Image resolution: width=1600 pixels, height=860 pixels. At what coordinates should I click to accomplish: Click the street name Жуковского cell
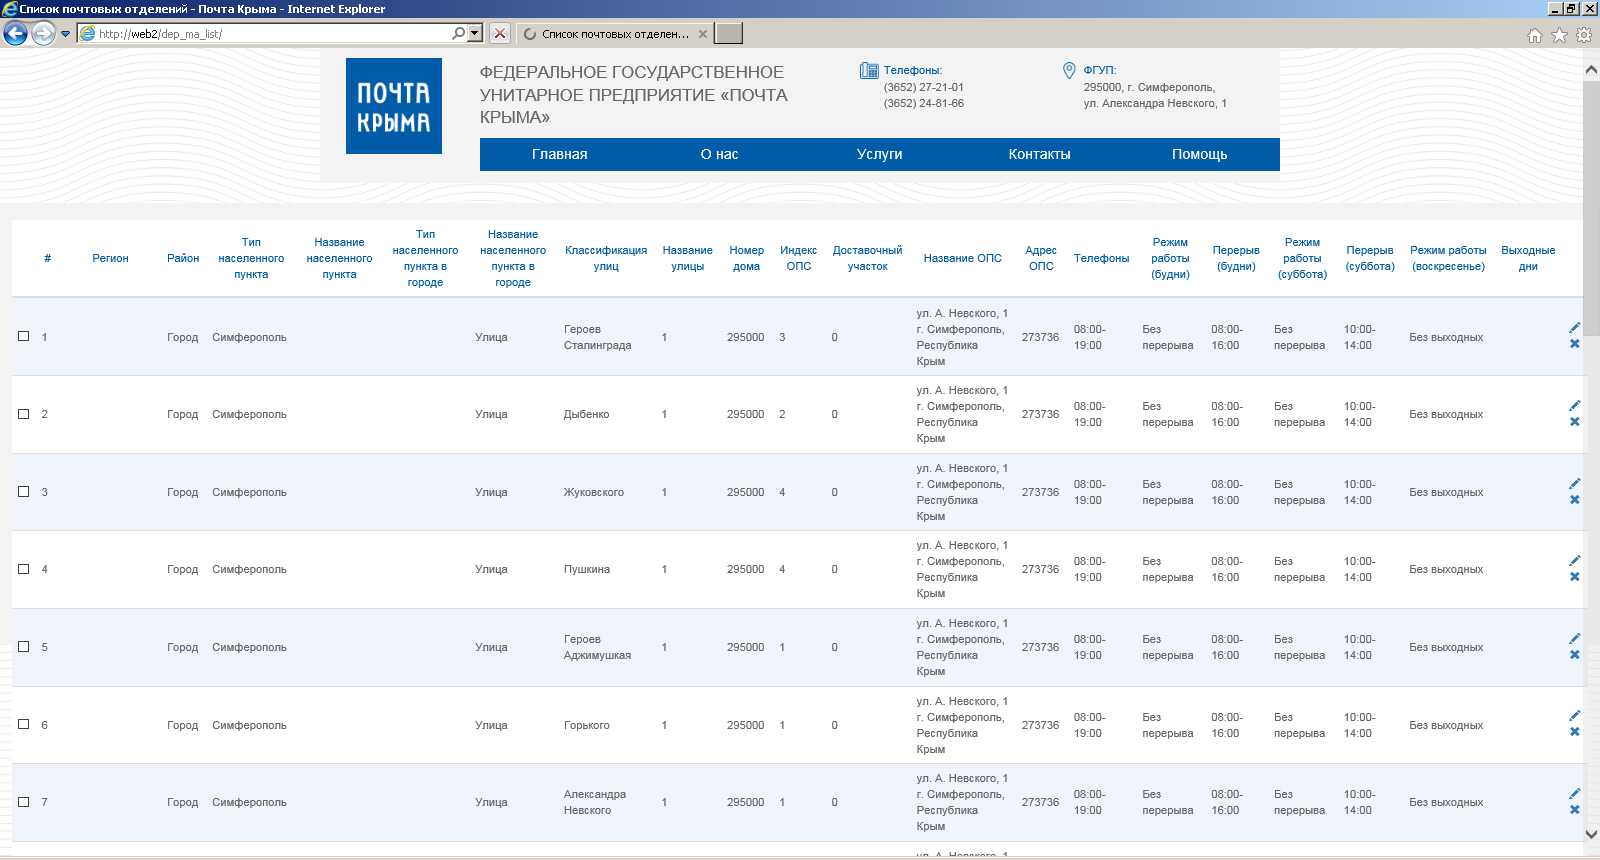pyautogui.click(x=593, y=492)
